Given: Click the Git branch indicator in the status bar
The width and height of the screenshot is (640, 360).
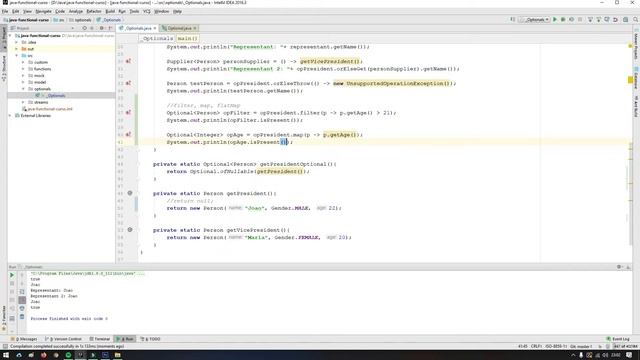Looking at the screenshot, I should 581,347.
